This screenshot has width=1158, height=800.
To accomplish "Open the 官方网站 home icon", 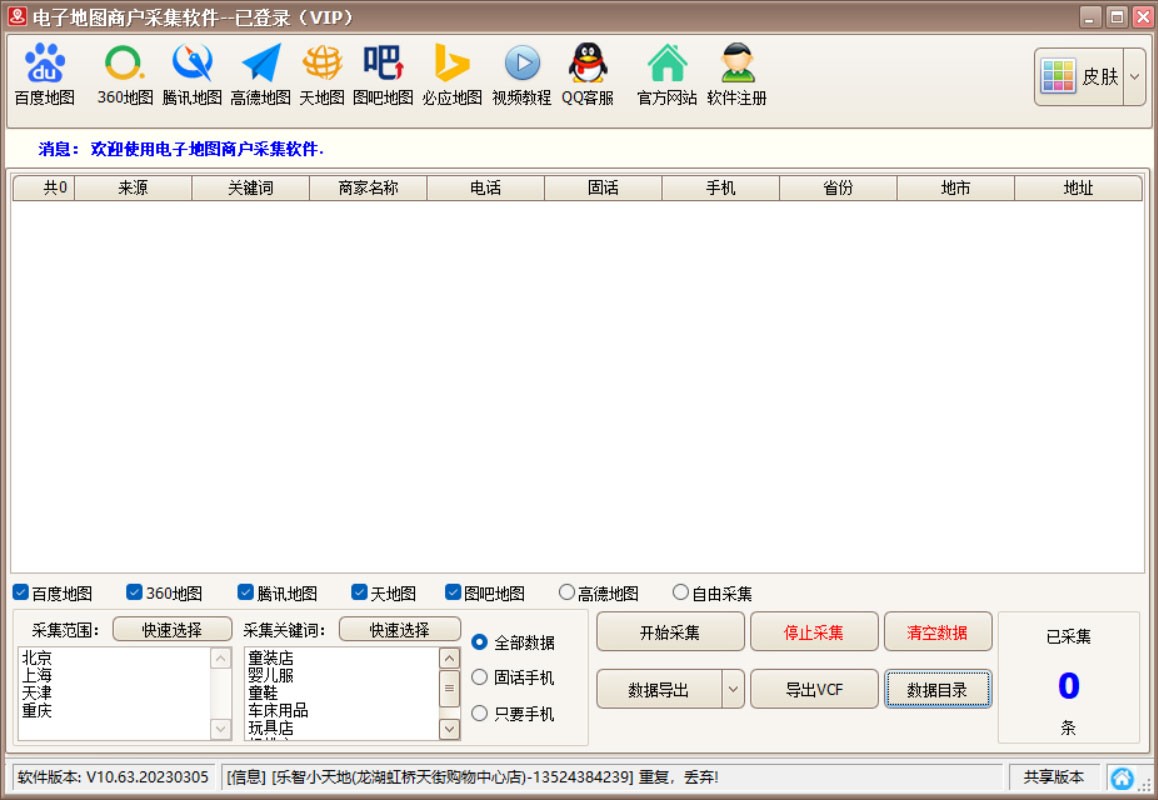I will coord(667,65).
